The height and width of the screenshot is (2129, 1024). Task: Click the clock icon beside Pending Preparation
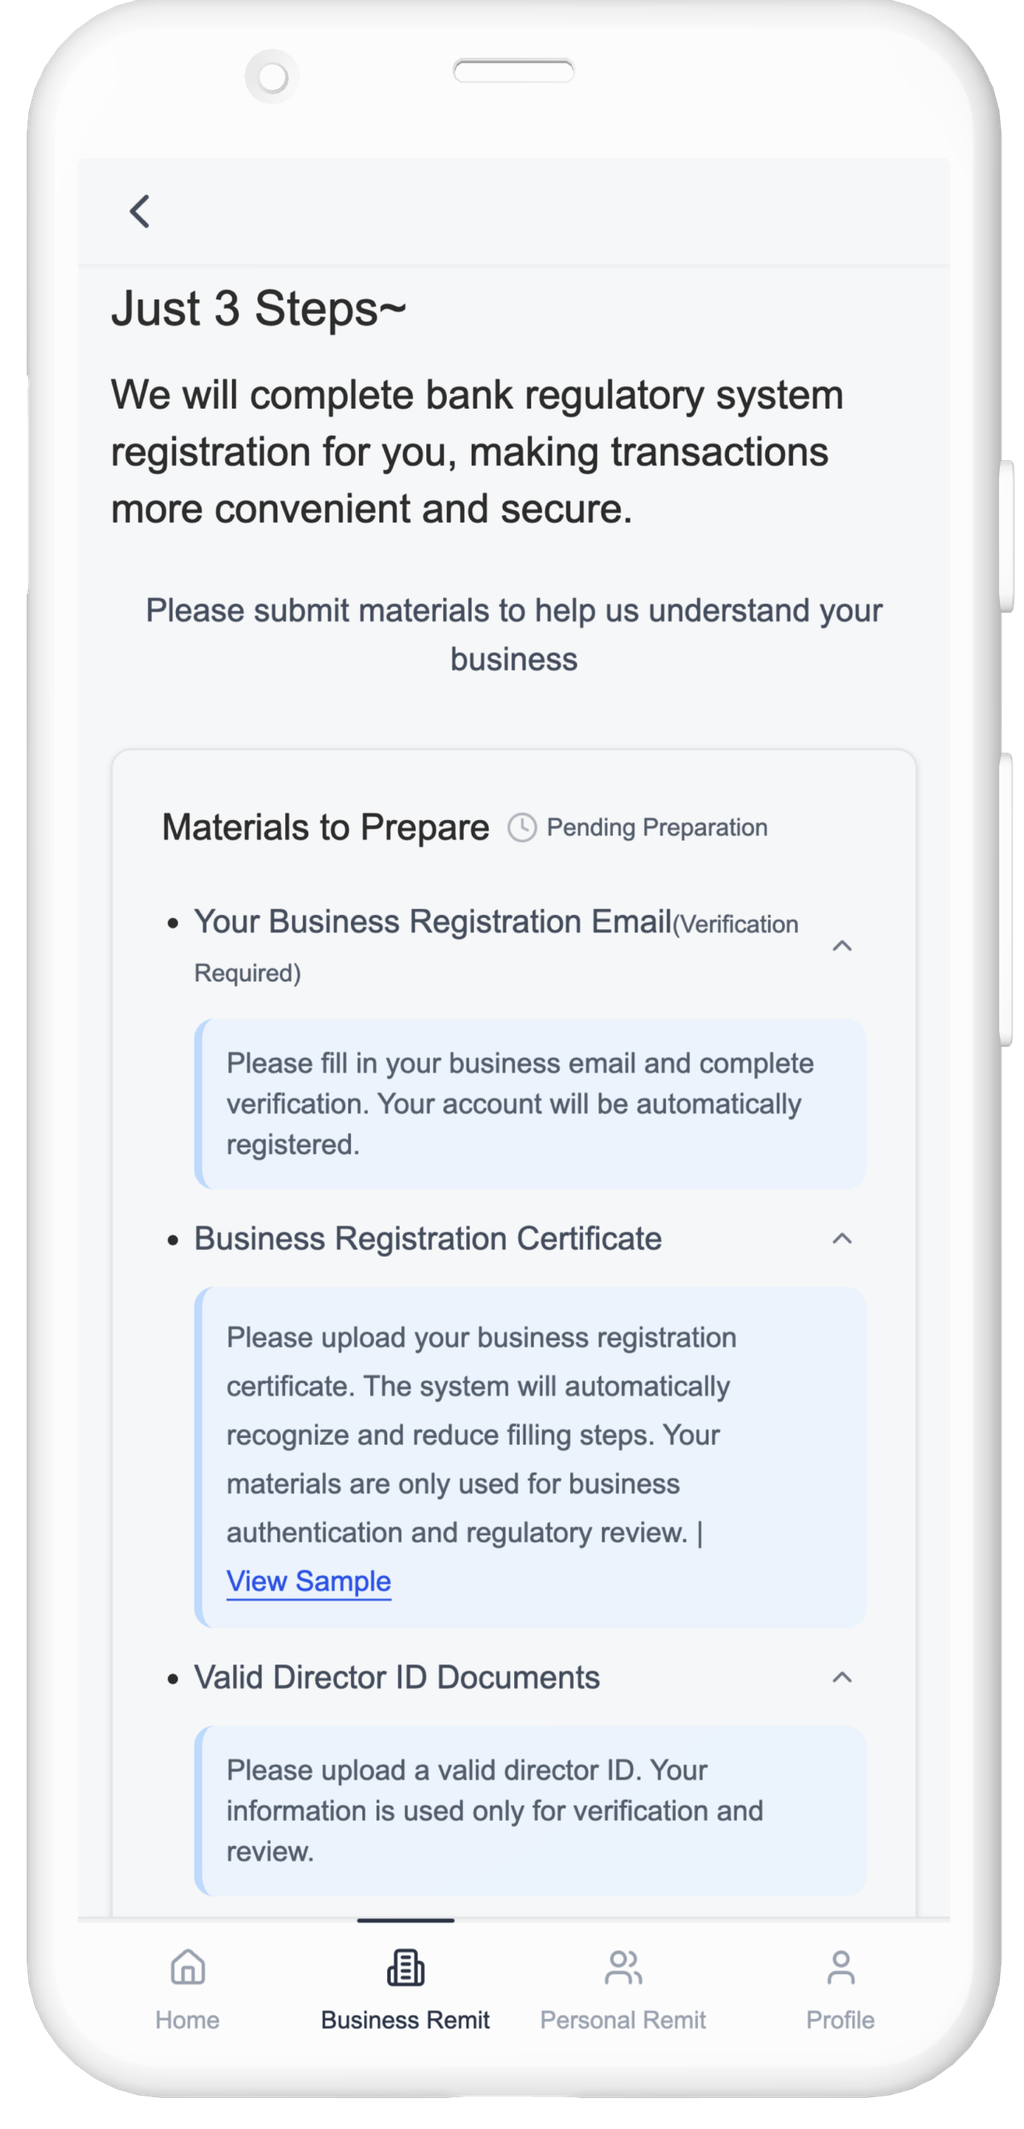(522, 828)
